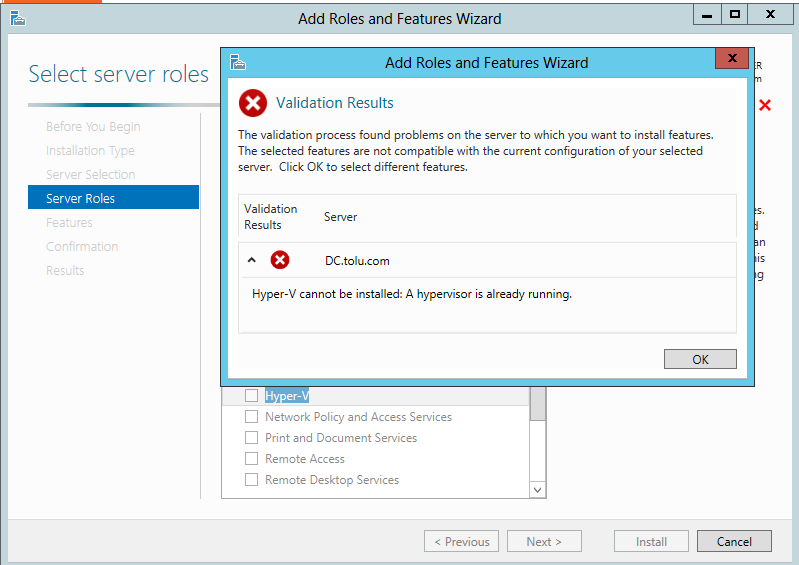The width and height of the screenshot is (799, 565).
Task: Click the Previous button
Action: click(x=461, y=541)
